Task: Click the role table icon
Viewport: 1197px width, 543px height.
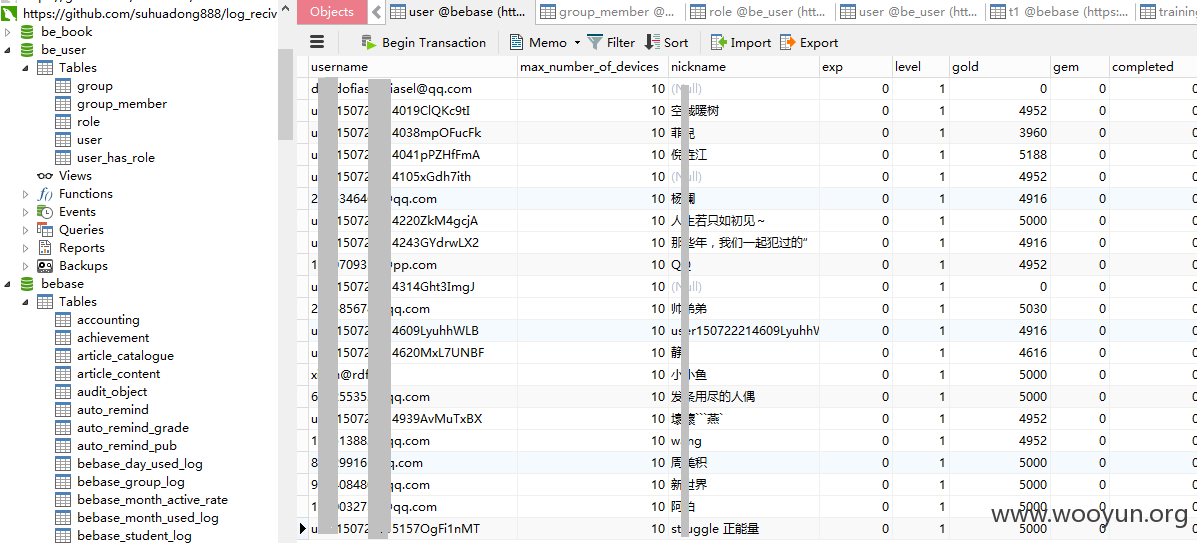Action: coord(63,121)
